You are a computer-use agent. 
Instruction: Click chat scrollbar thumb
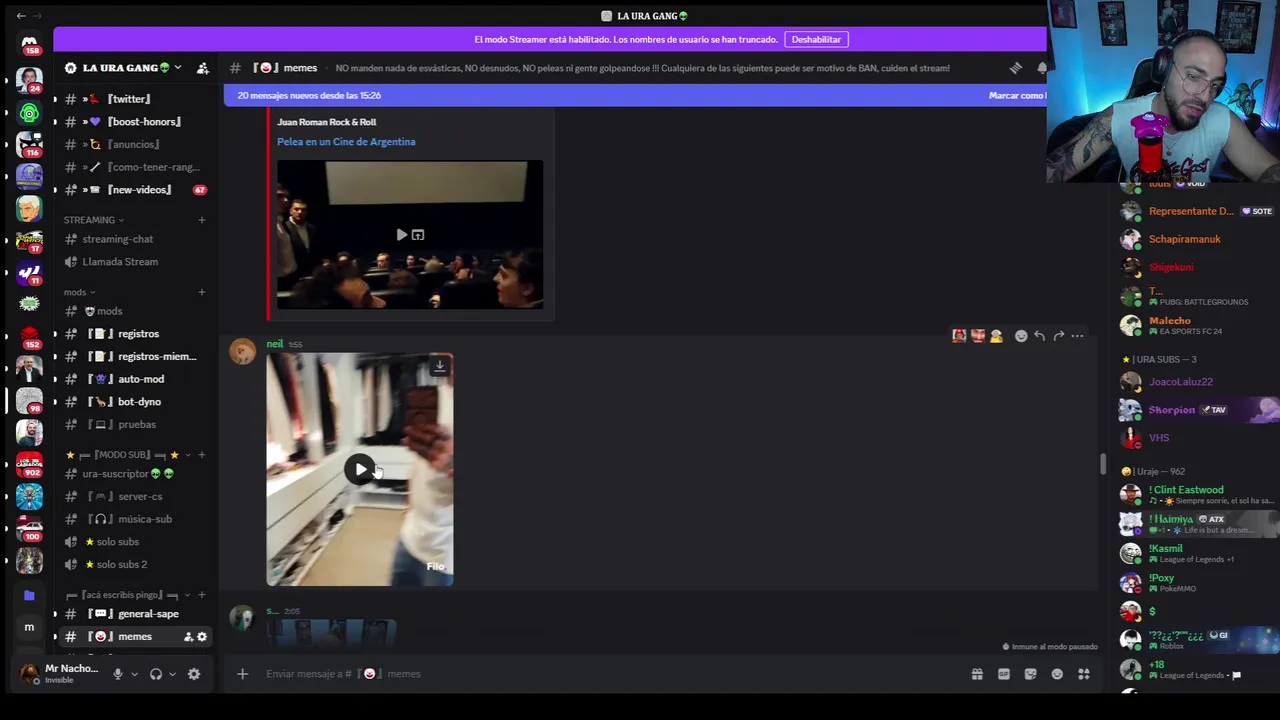[1103, 464]
